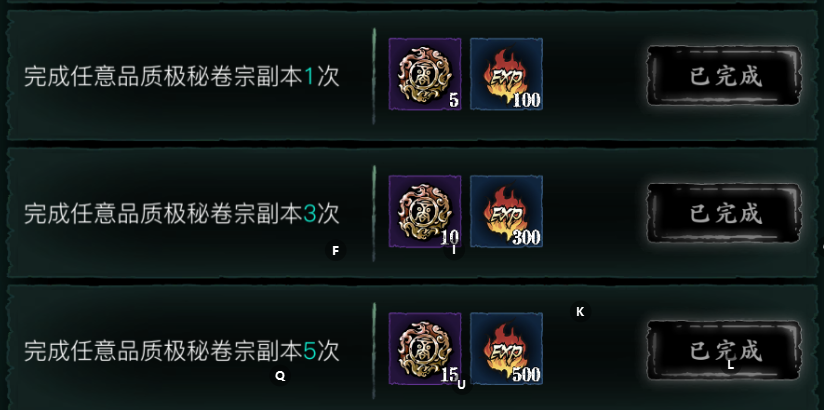Click the 500 quantity on third EXP reward
This screenshot has width=824, height=410.
pyautogui.click(x=526, y=375)
